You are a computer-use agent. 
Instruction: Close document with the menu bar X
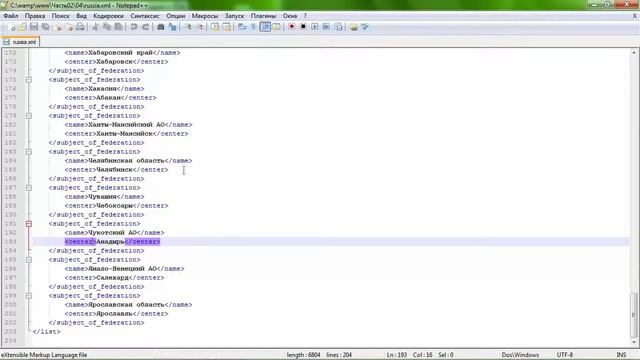635,16
